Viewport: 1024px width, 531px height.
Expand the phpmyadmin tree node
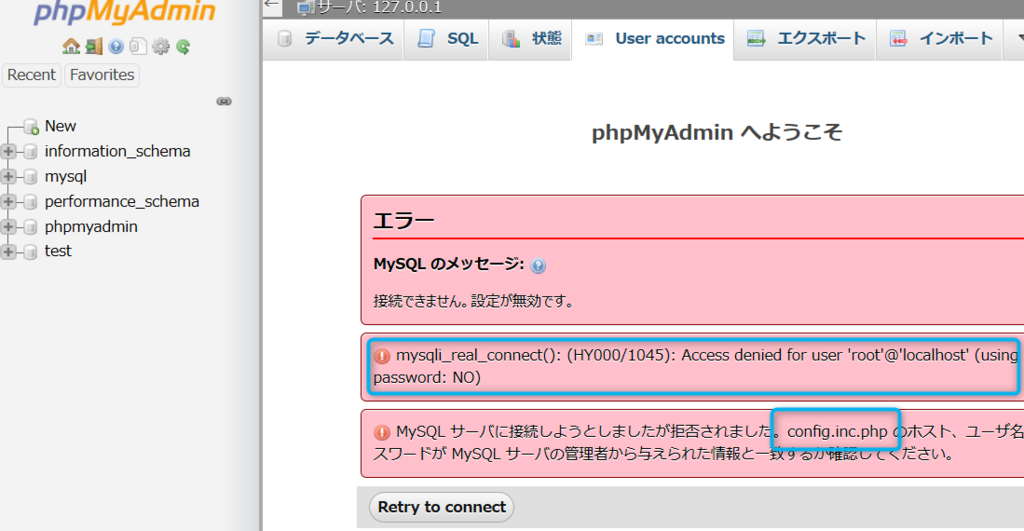(x=8, y=227)
